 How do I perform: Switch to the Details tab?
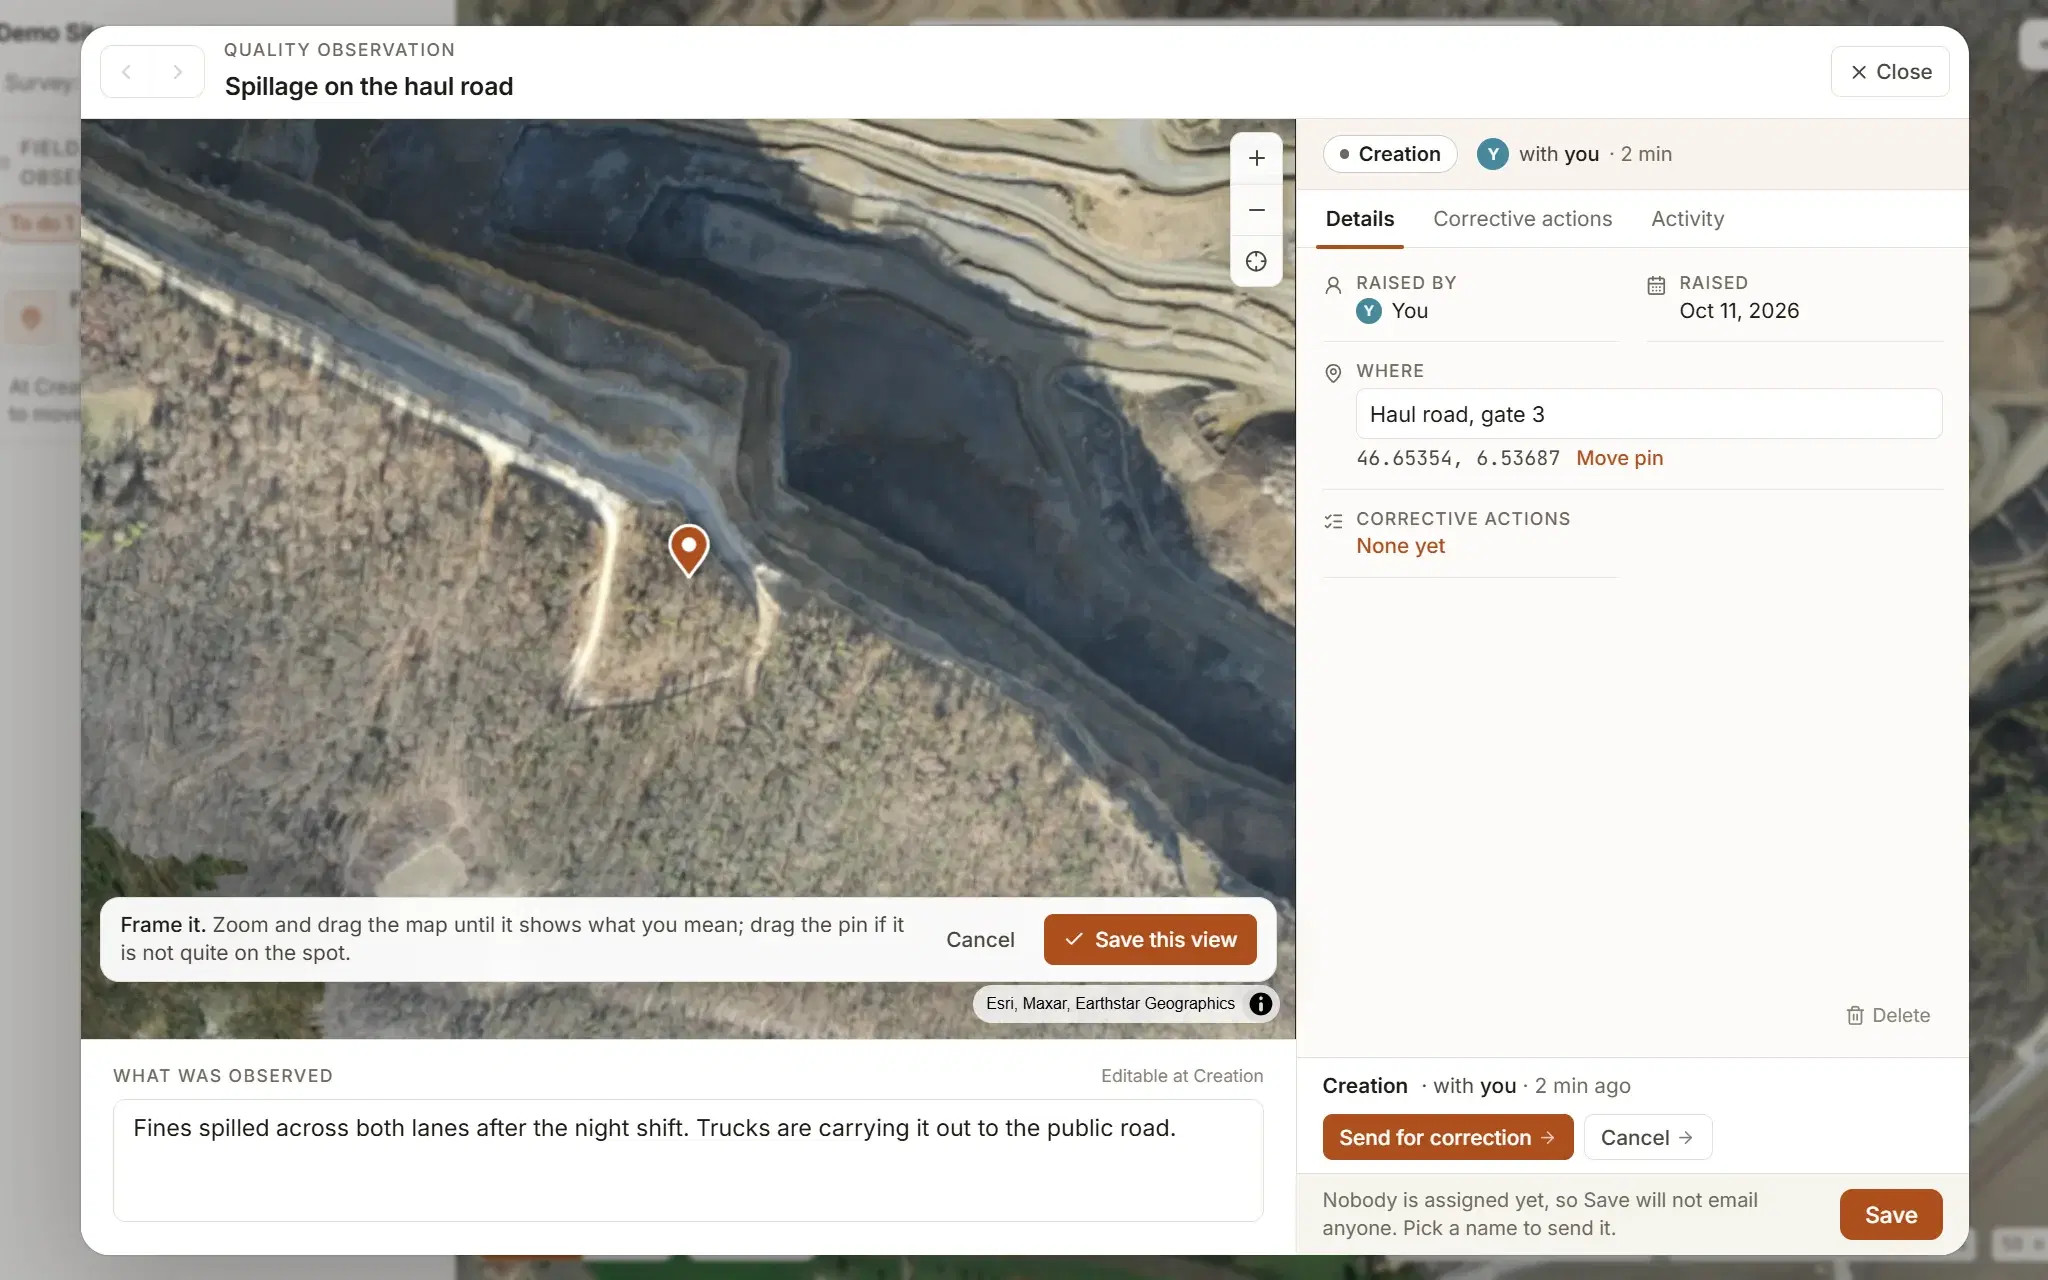pyautogui.click(x=1359, y=219)
